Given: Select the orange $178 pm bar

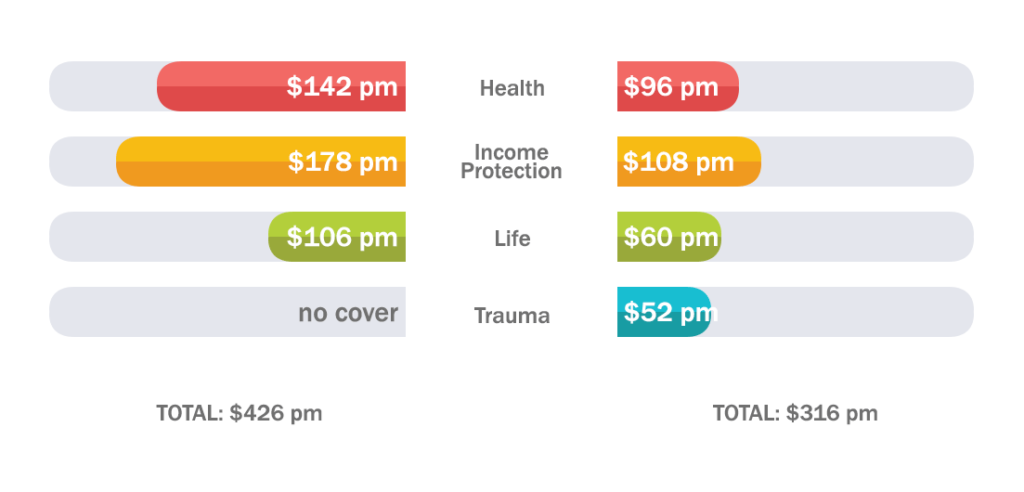Looking at the screenshot, I should [261, 162].
